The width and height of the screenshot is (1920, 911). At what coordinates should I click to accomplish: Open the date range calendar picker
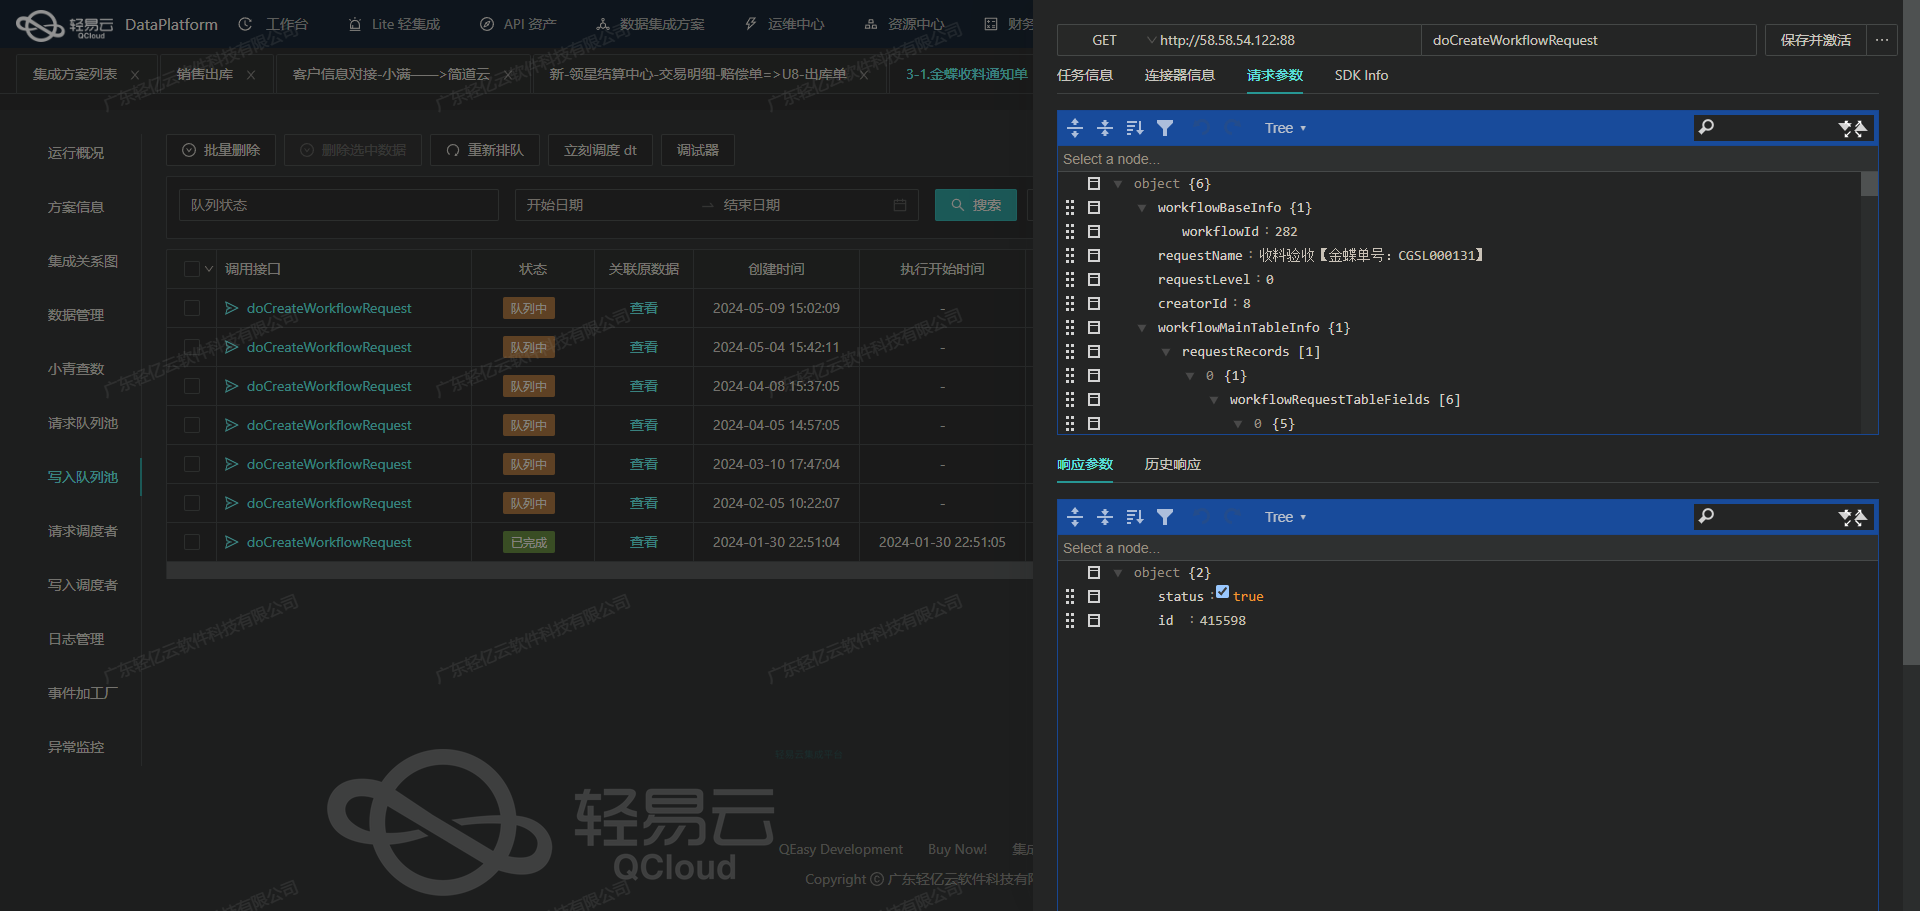900,205
